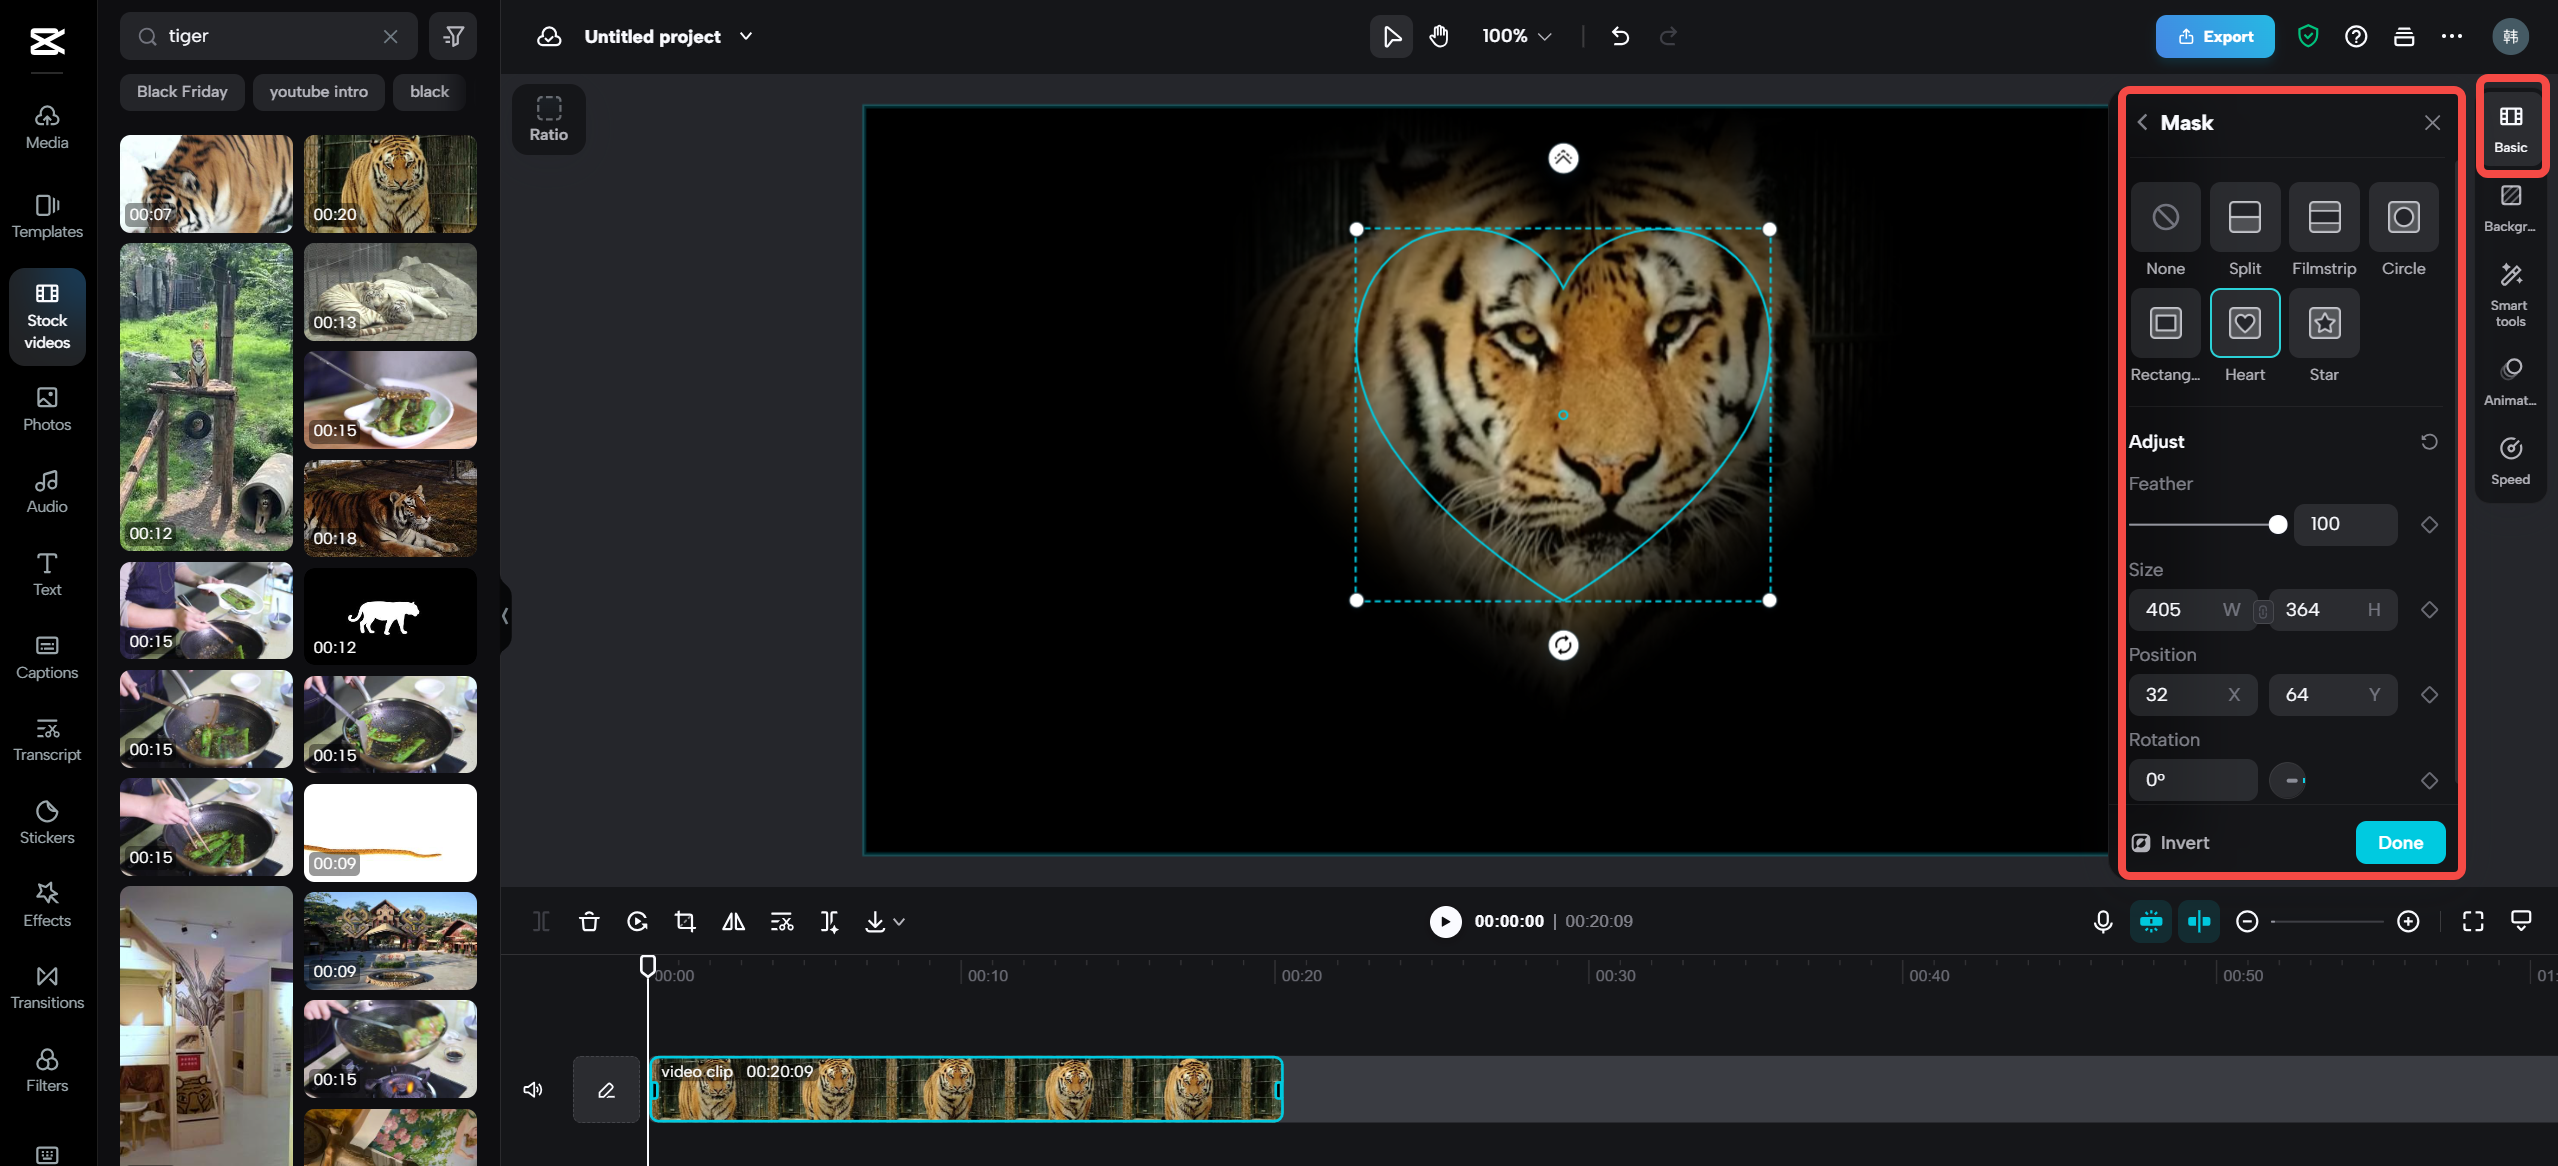Choose the Star mask shape
2558x1166 pixels.
tap(2323, 324)
